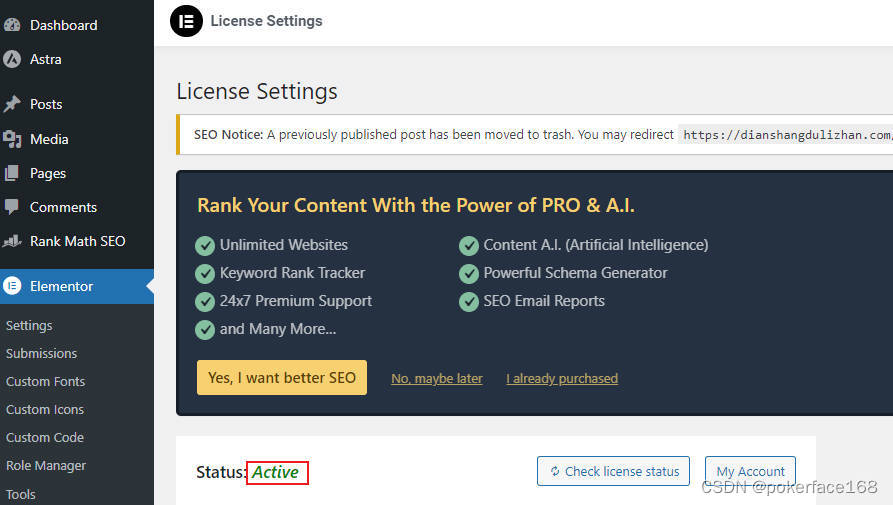
Task: Go to Custom Fonts
Action: (x=45, y=381)
